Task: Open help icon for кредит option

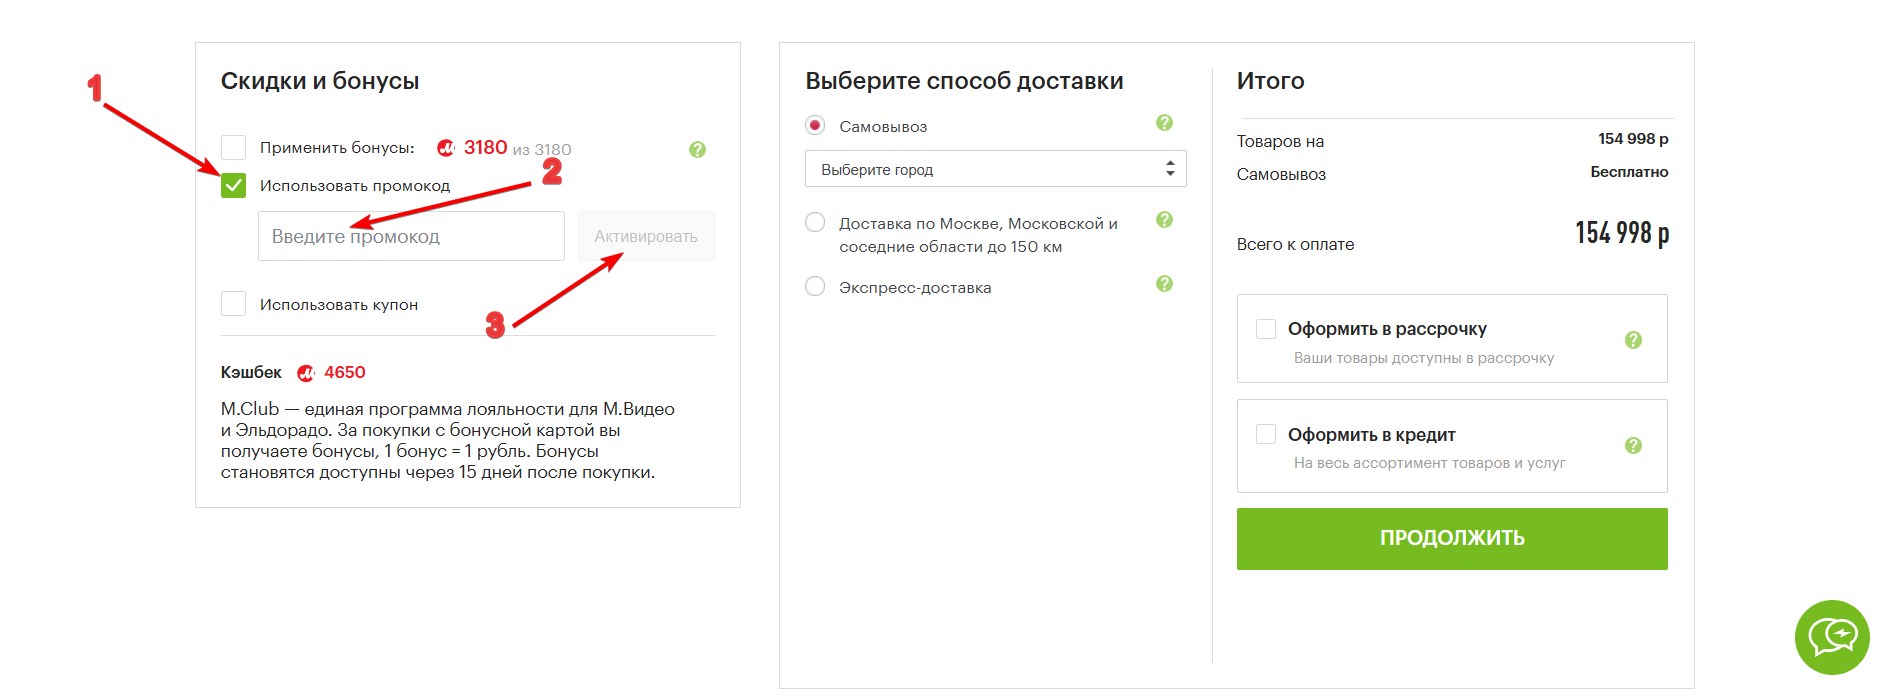Action: (x=1633, y=446)
